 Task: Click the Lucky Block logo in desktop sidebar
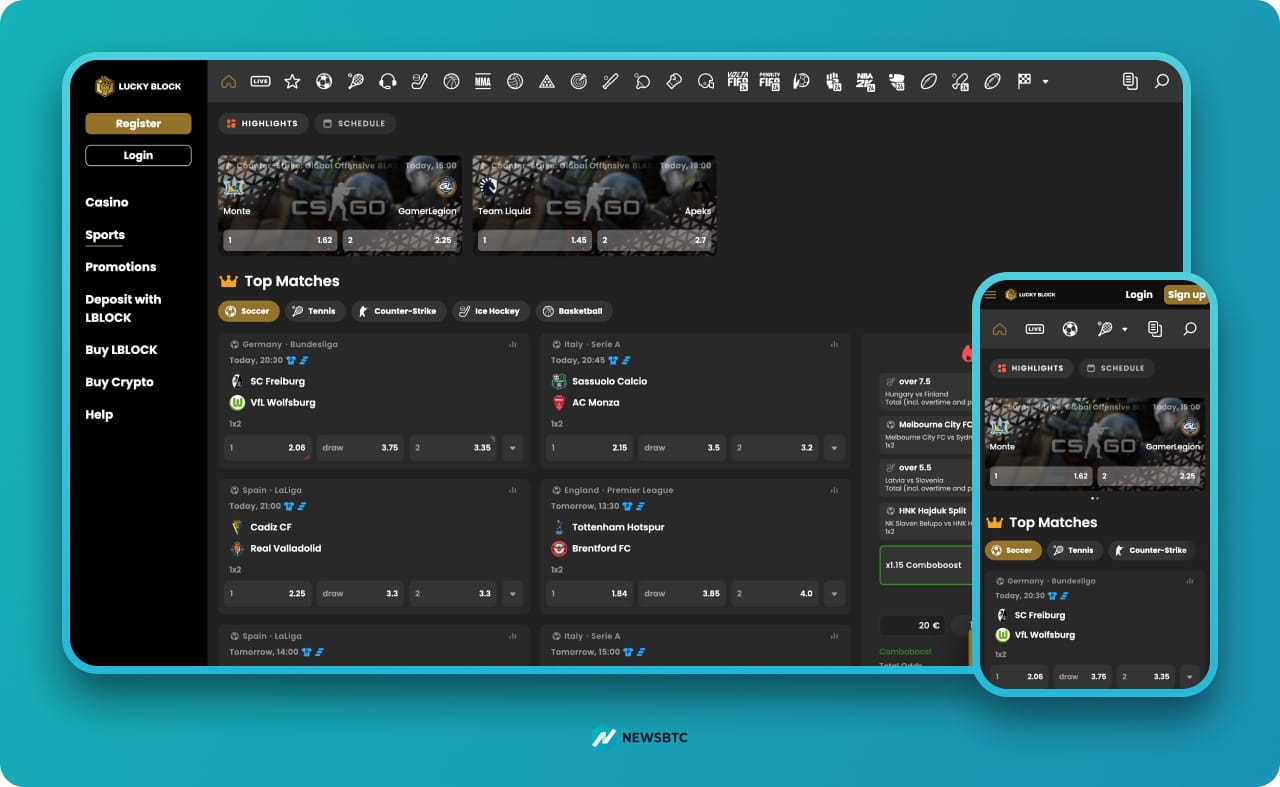pos(138,86)
